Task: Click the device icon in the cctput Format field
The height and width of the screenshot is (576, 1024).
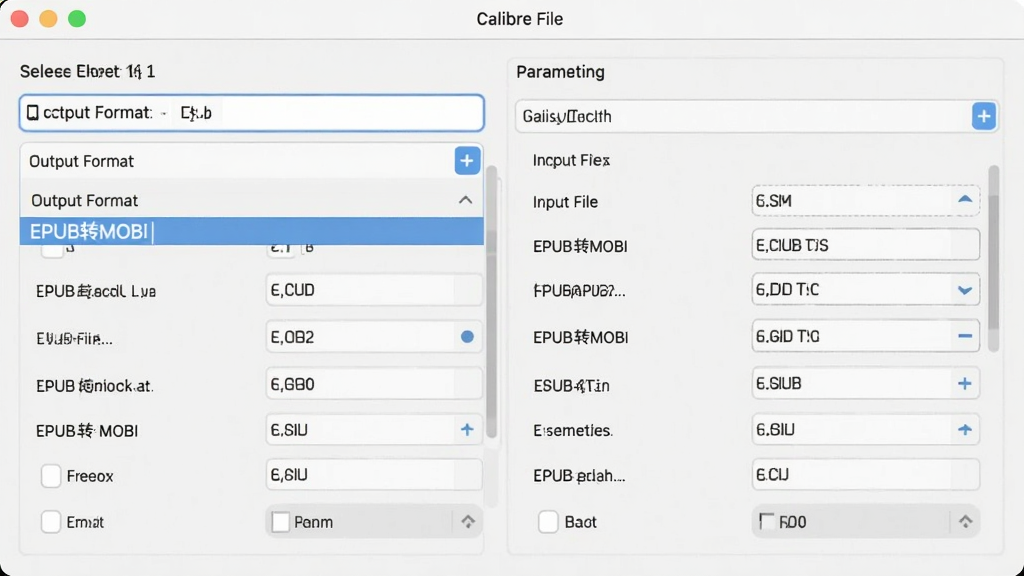Action: pos(32,113)
